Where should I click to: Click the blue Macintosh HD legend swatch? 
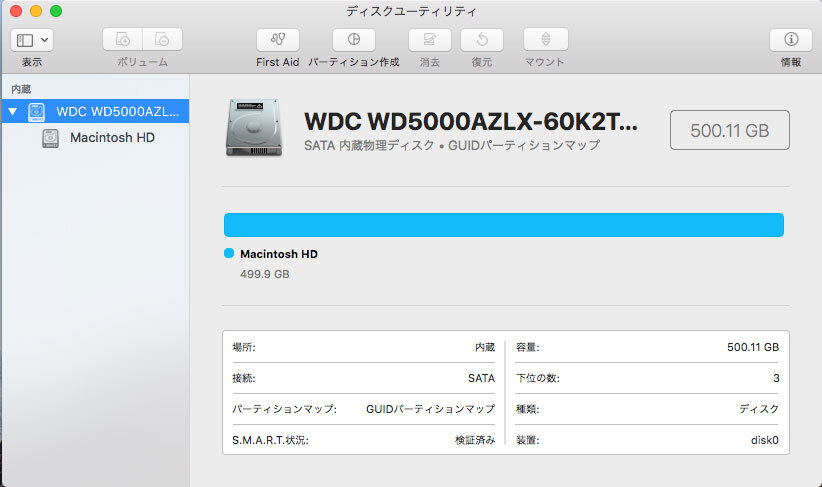(x=229, y=253)
